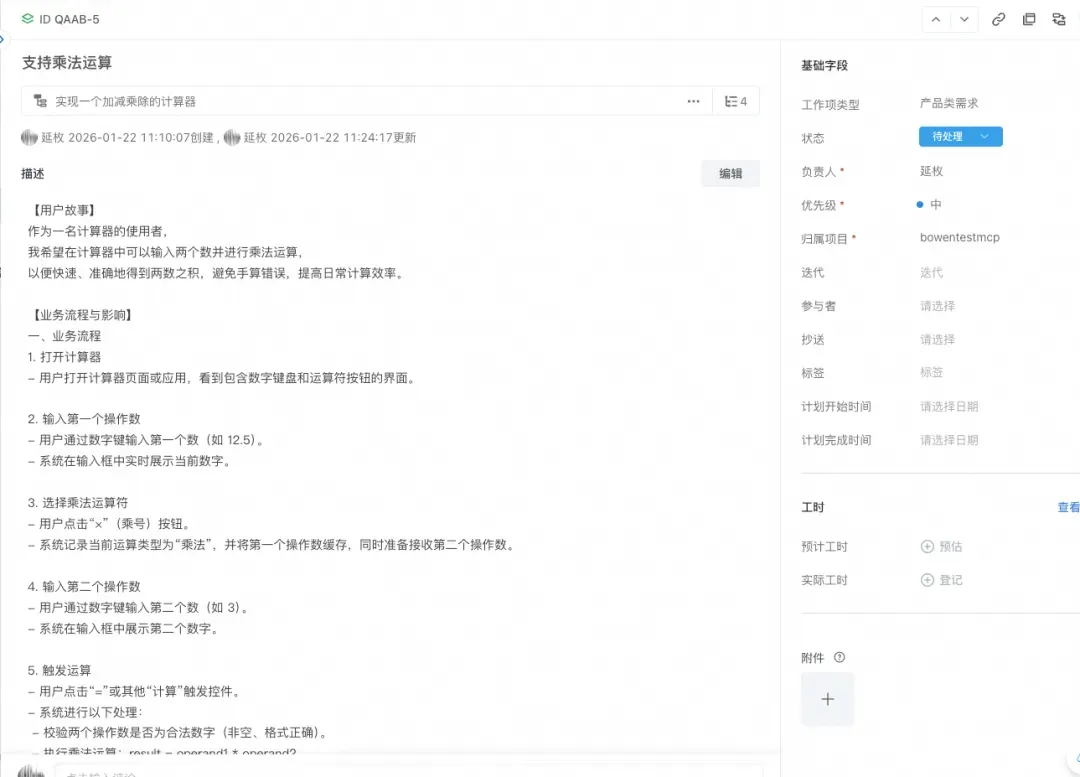Click the line 1. 打开计算器
Screen dimensions: 1080x777
click(x=64, y=357)
